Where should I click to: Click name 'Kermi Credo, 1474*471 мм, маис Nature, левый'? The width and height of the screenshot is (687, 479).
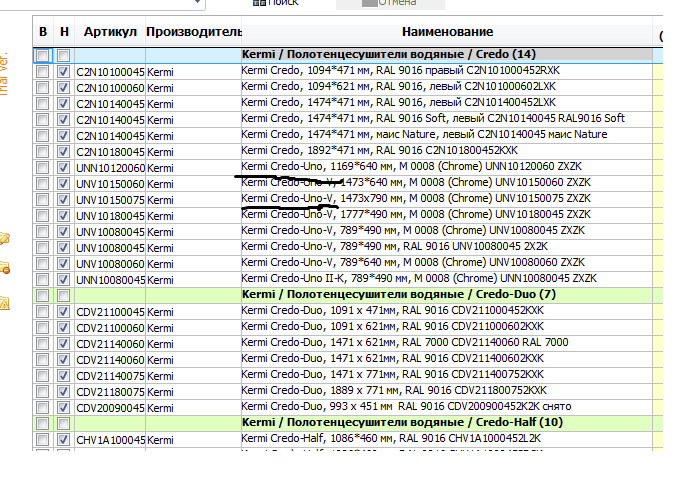pos(424,134)
